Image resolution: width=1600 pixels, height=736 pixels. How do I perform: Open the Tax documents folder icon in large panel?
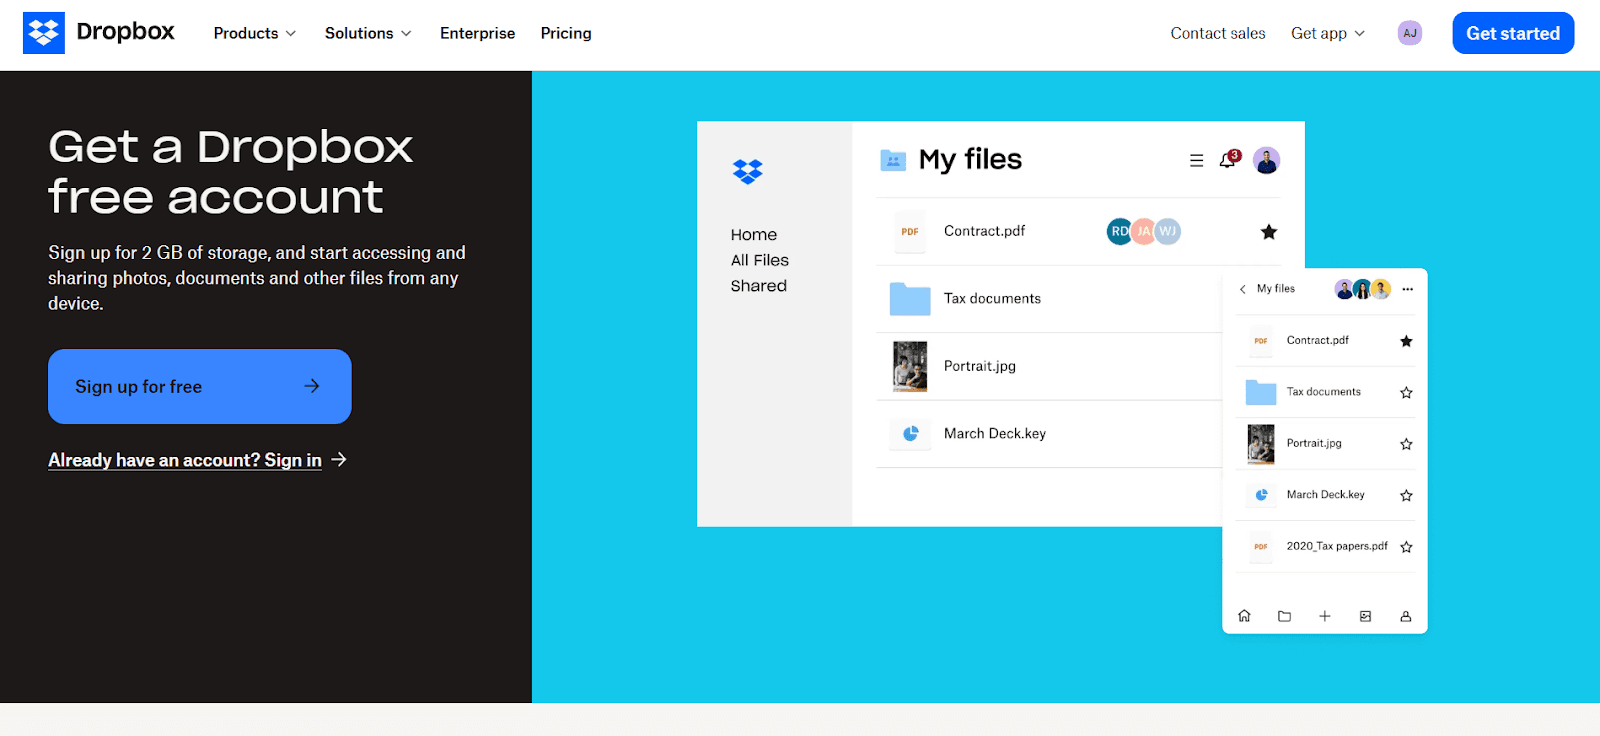click(x=910, y=298)
